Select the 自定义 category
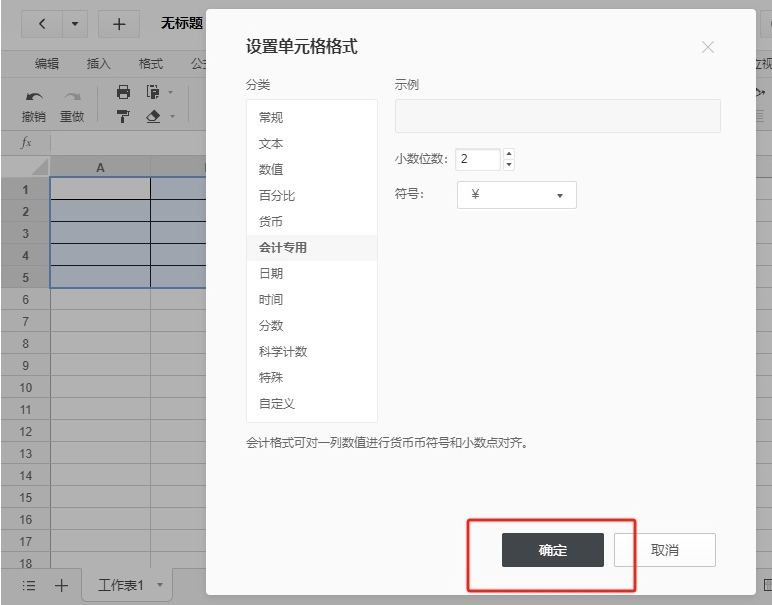 pyautogui.click(x=277, y=403)
